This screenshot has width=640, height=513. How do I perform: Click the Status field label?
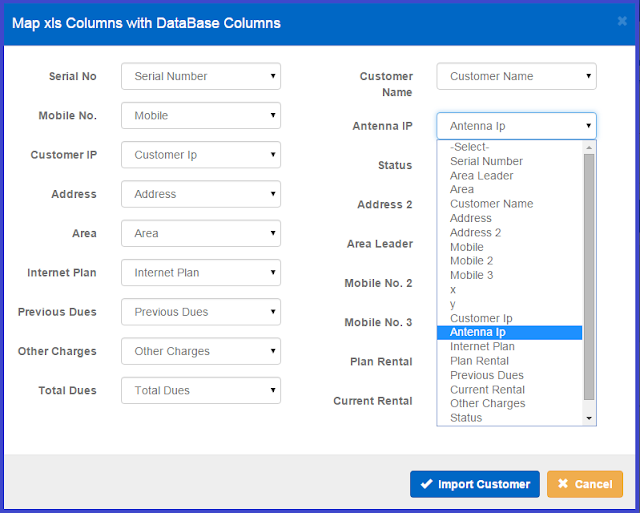point(395,165)
